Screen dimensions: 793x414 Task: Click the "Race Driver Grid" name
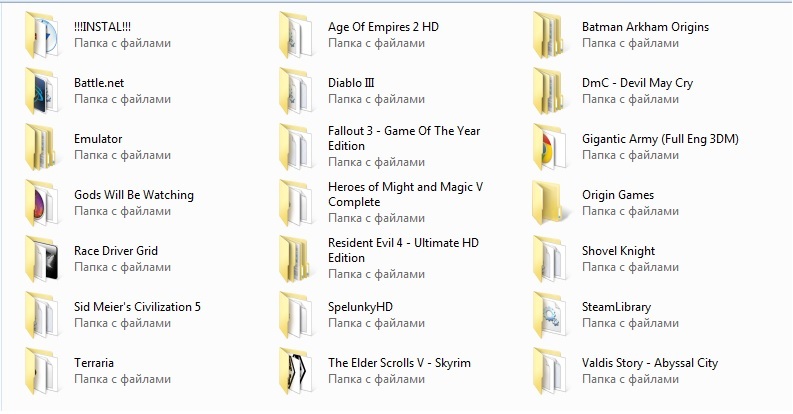pyautogui.click(x=116, y=251)
